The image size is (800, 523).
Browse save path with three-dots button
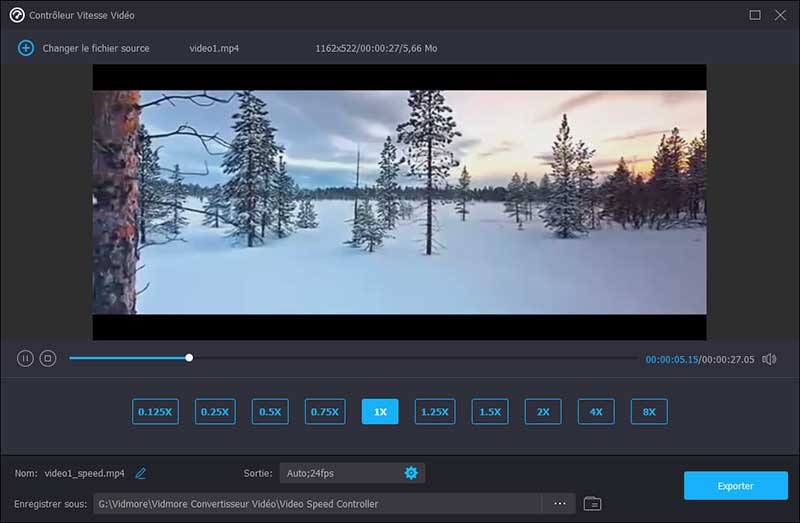tap(559, 504)
